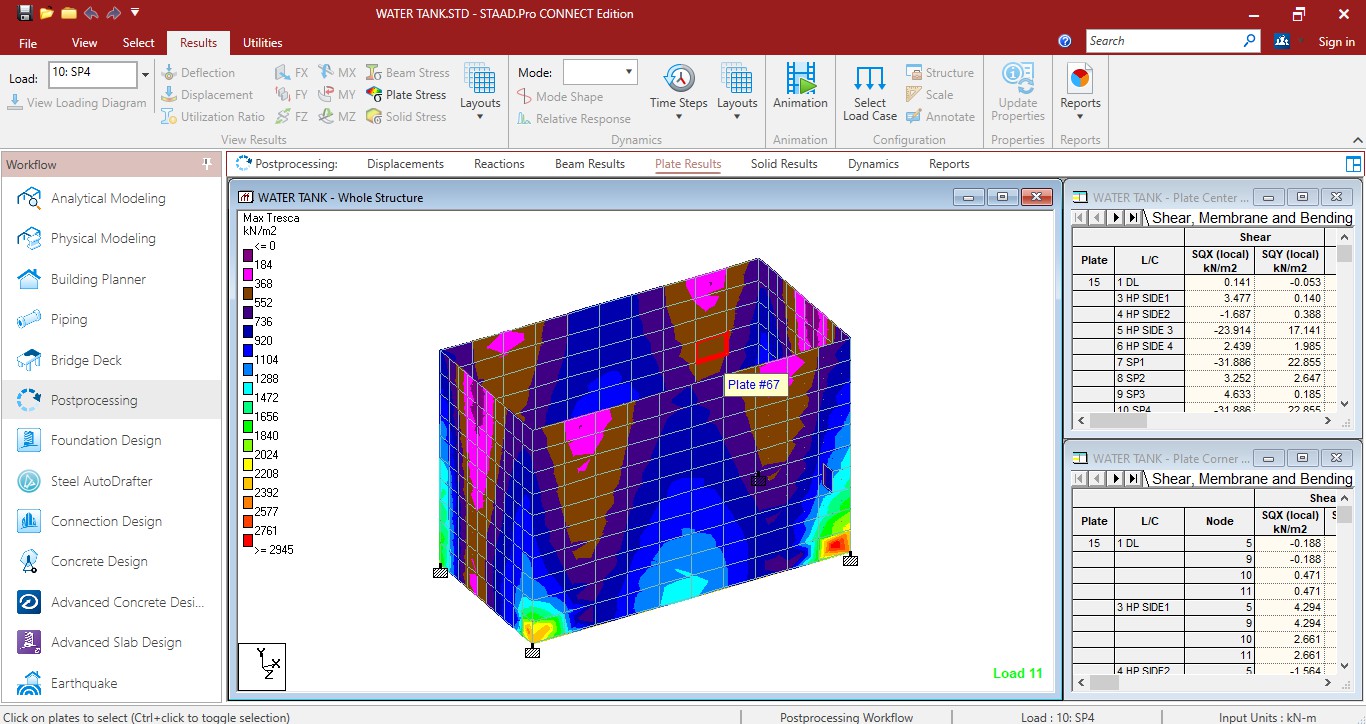This screenshot has width=1366, height=724.
Task: Expand the Load case dropdown
Action: 145,75
